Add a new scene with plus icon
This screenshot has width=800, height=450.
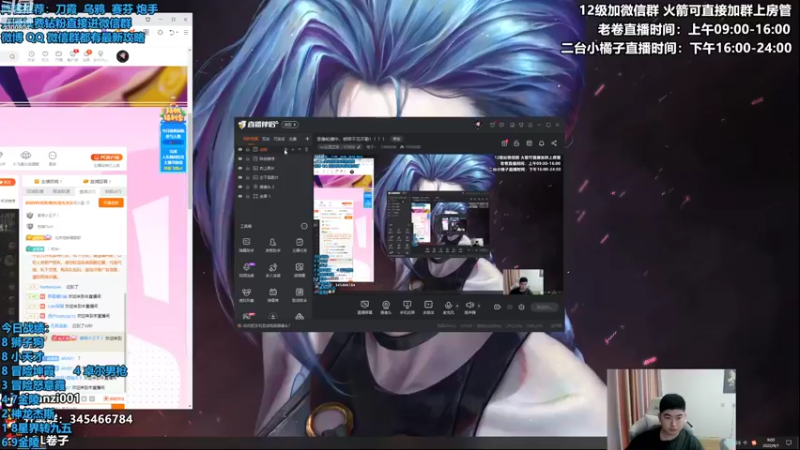[x=307, y=139]
